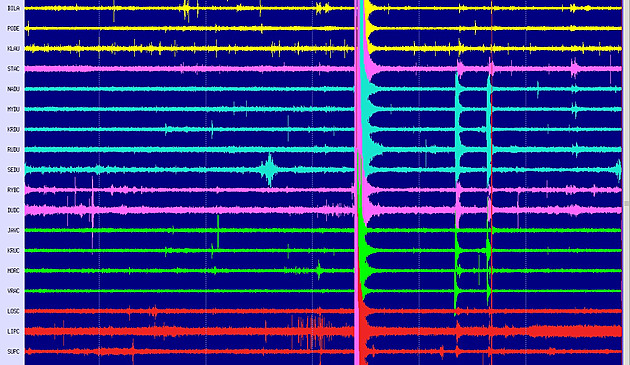This screenshot has width=630, height=365.
Task: Select the NADU station label
Action: [x=13, y=89]
